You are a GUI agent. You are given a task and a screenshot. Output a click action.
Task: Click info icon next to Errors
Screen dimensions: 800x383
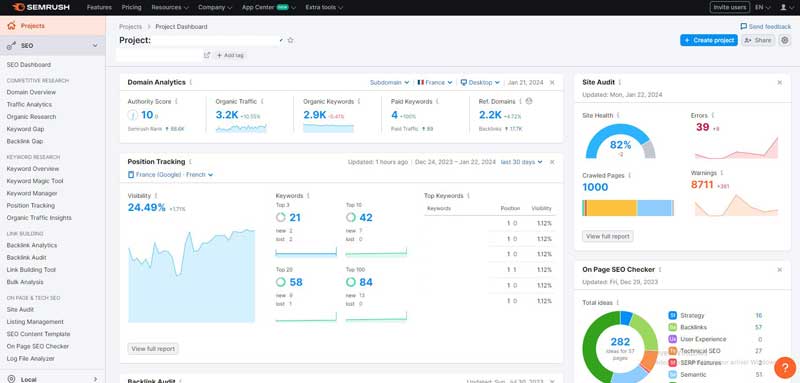[x=713, y=115]
